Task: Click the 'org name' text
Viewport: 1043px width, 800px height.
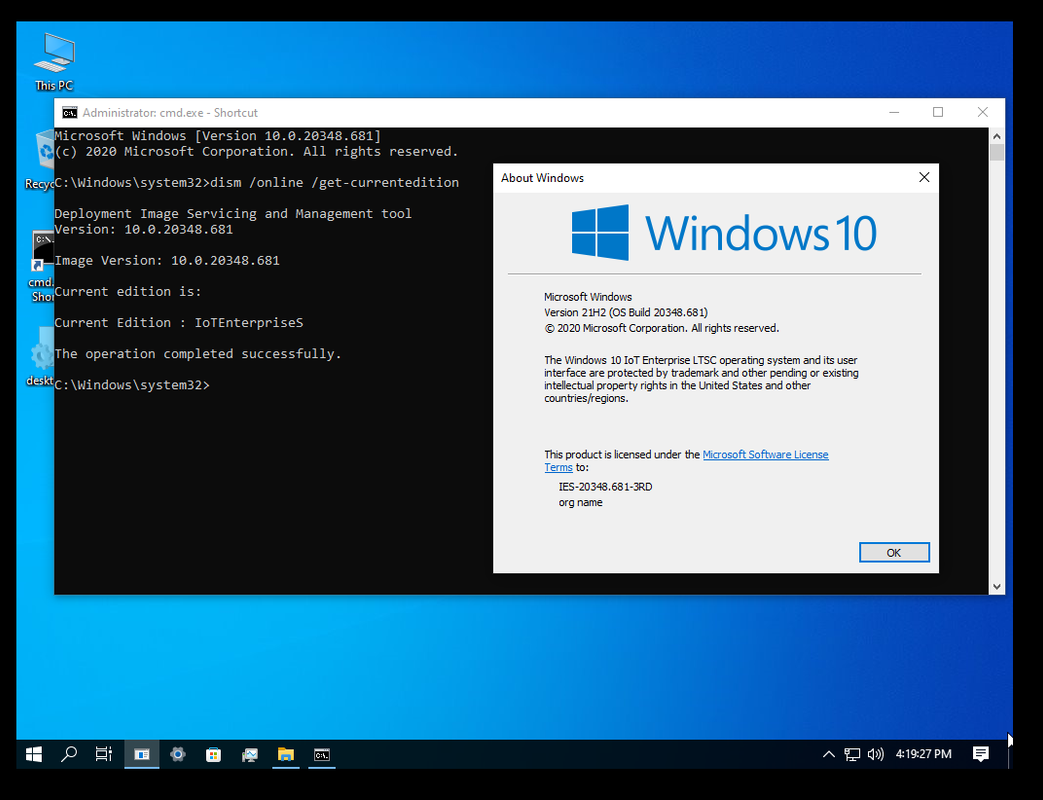Action: 581,503
